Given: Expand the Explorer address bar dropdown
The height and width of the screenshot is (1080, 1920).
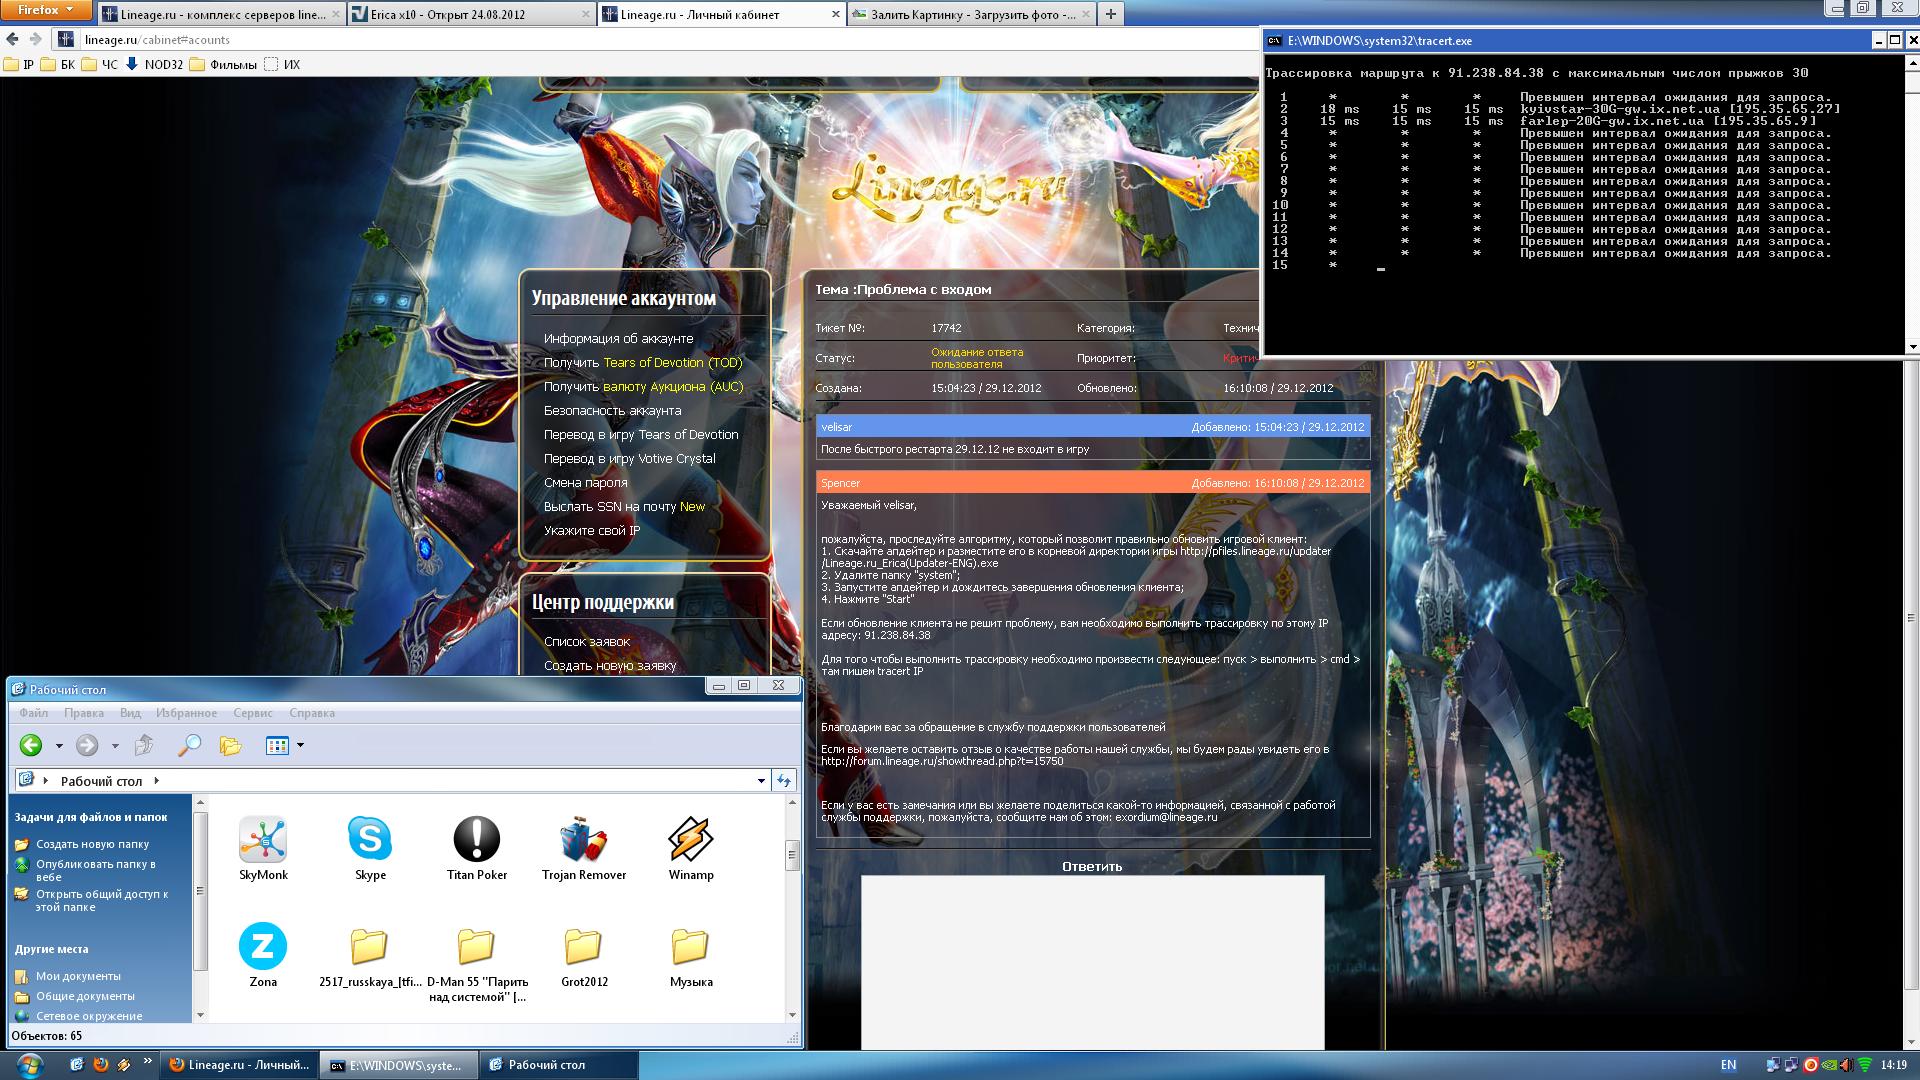Looking at the screenshot, I should tap(761, 781).
